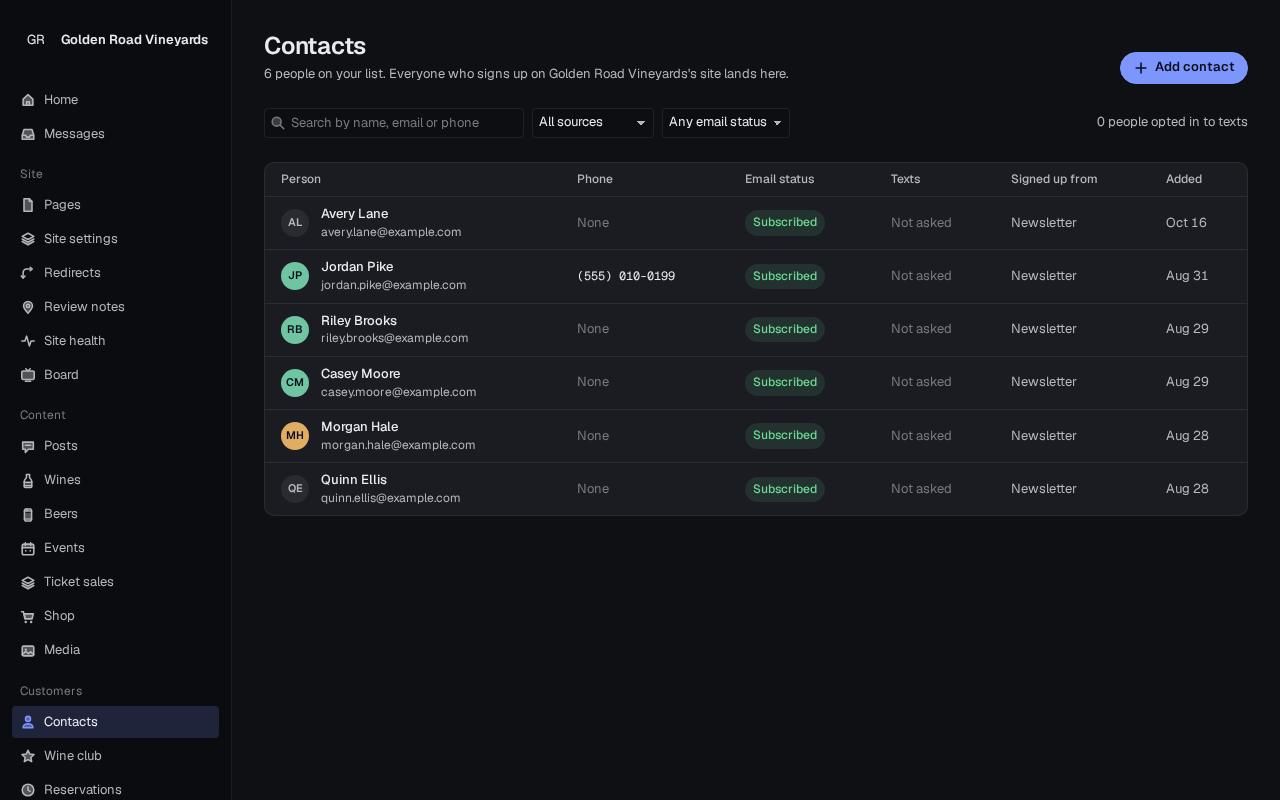Click the Beers can icon
Screen dimensions: 1280x800
tap(28, 514)
